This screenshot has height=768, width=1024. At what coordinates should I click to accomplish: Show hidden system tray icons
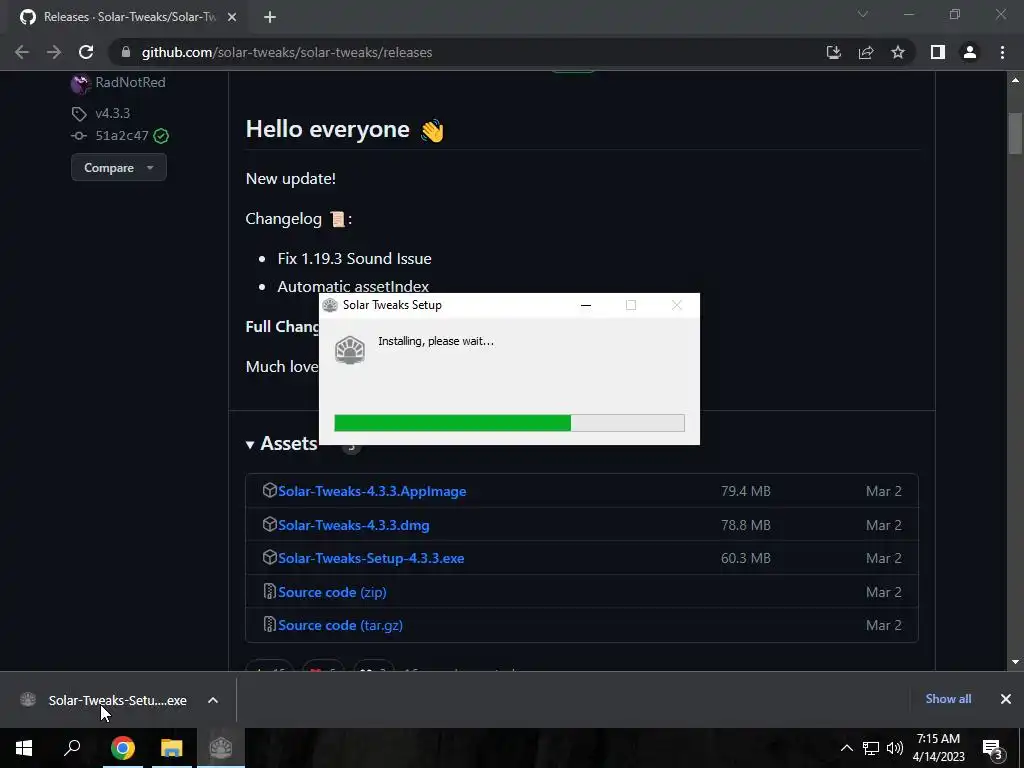tap(846, 748)
